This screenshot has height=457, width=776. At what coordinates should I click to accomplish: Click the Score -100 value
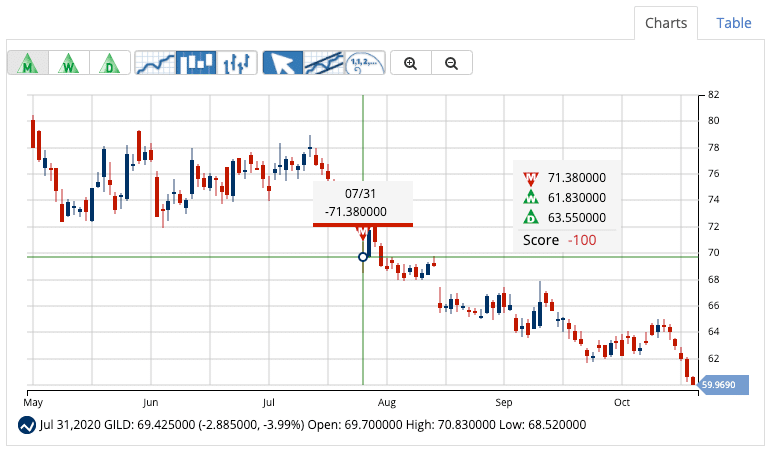click(x=582, y=240)
